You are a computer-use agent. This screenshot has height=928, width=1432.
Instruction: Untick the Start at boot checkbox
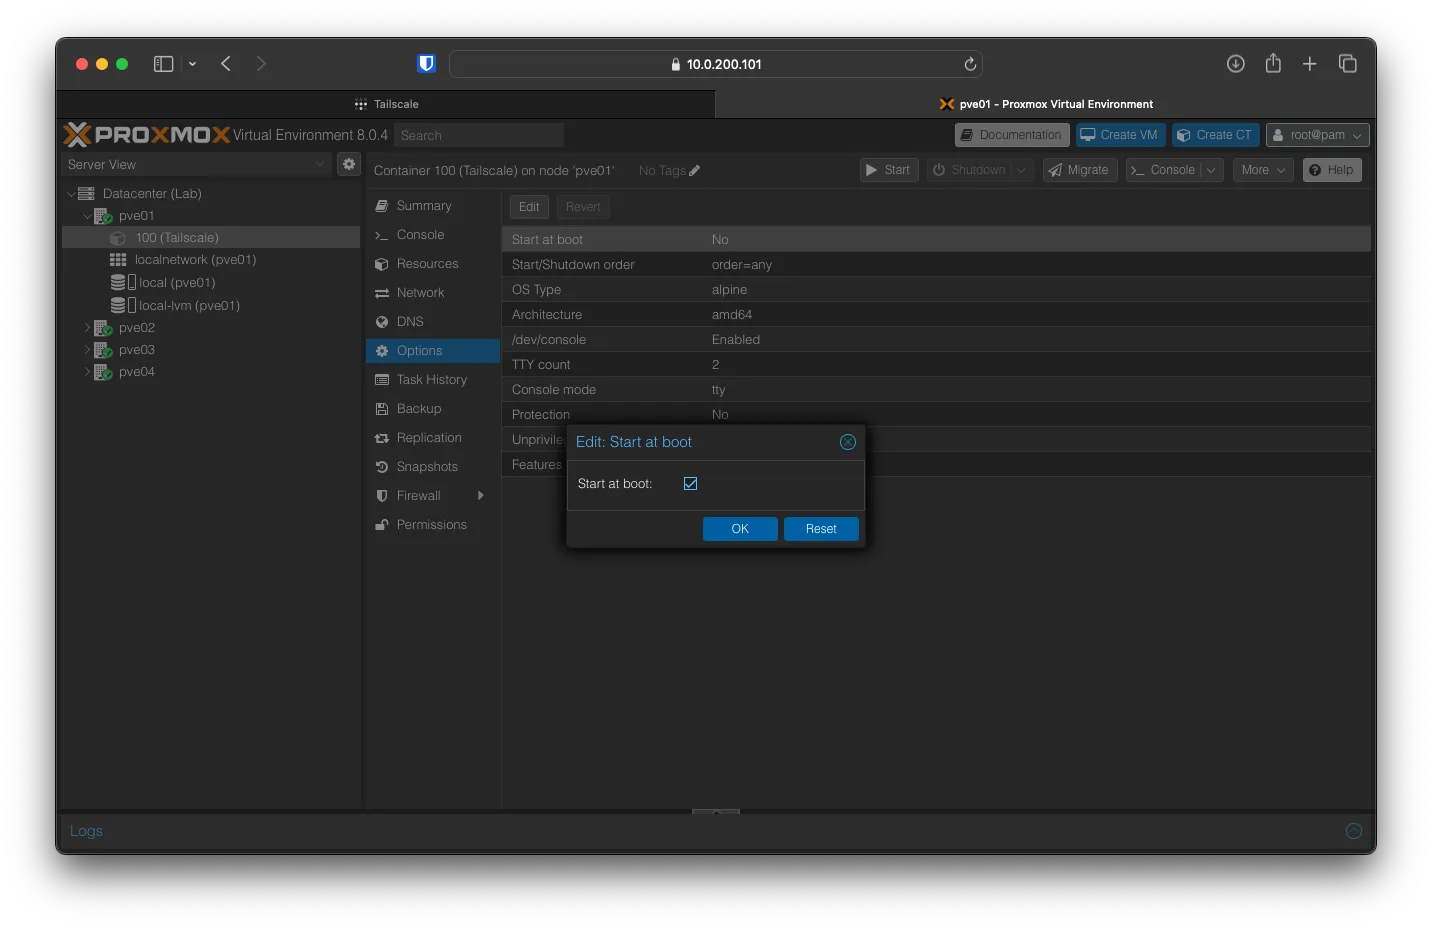[x=690, y=483]
